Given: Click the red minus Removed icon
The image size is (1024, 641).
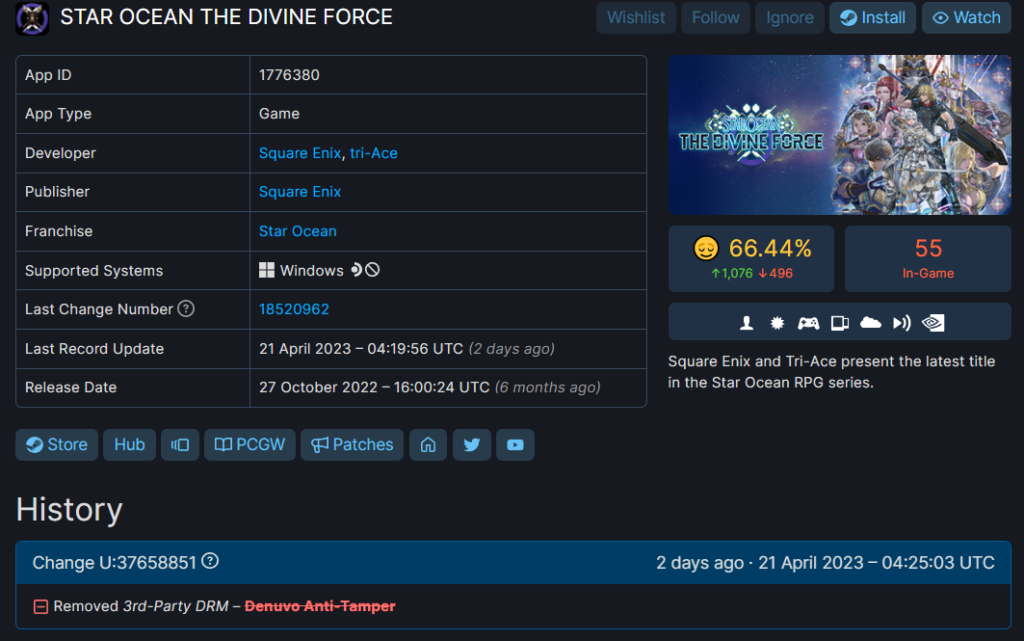Looking at the screenshot, I should pyautogui.click(x=40, y=607).
